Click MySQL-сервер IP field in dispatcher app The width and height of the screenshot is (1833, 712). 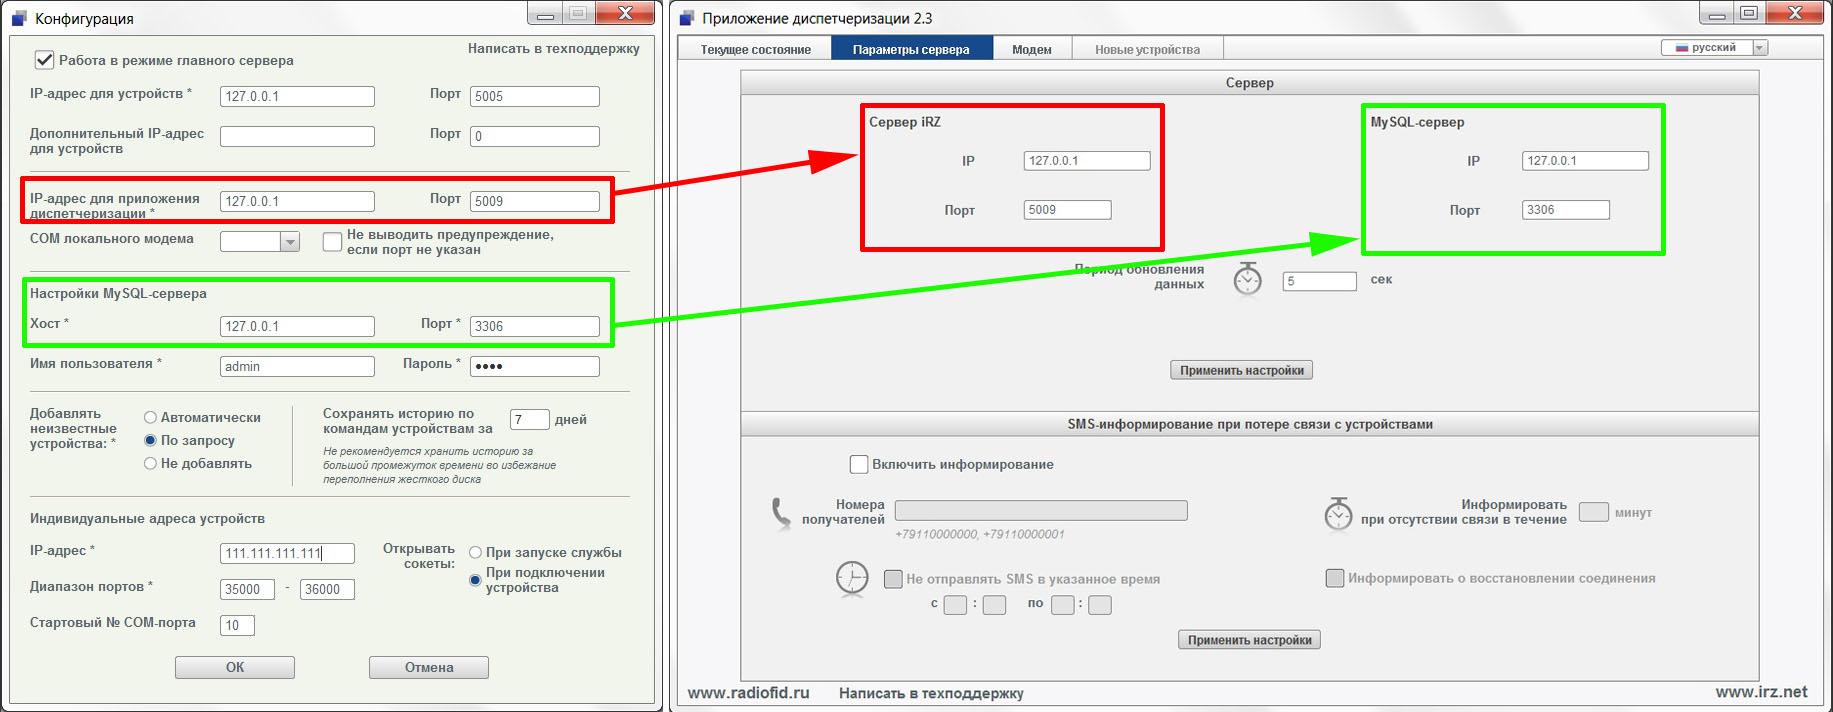(x=1585, y=160)
